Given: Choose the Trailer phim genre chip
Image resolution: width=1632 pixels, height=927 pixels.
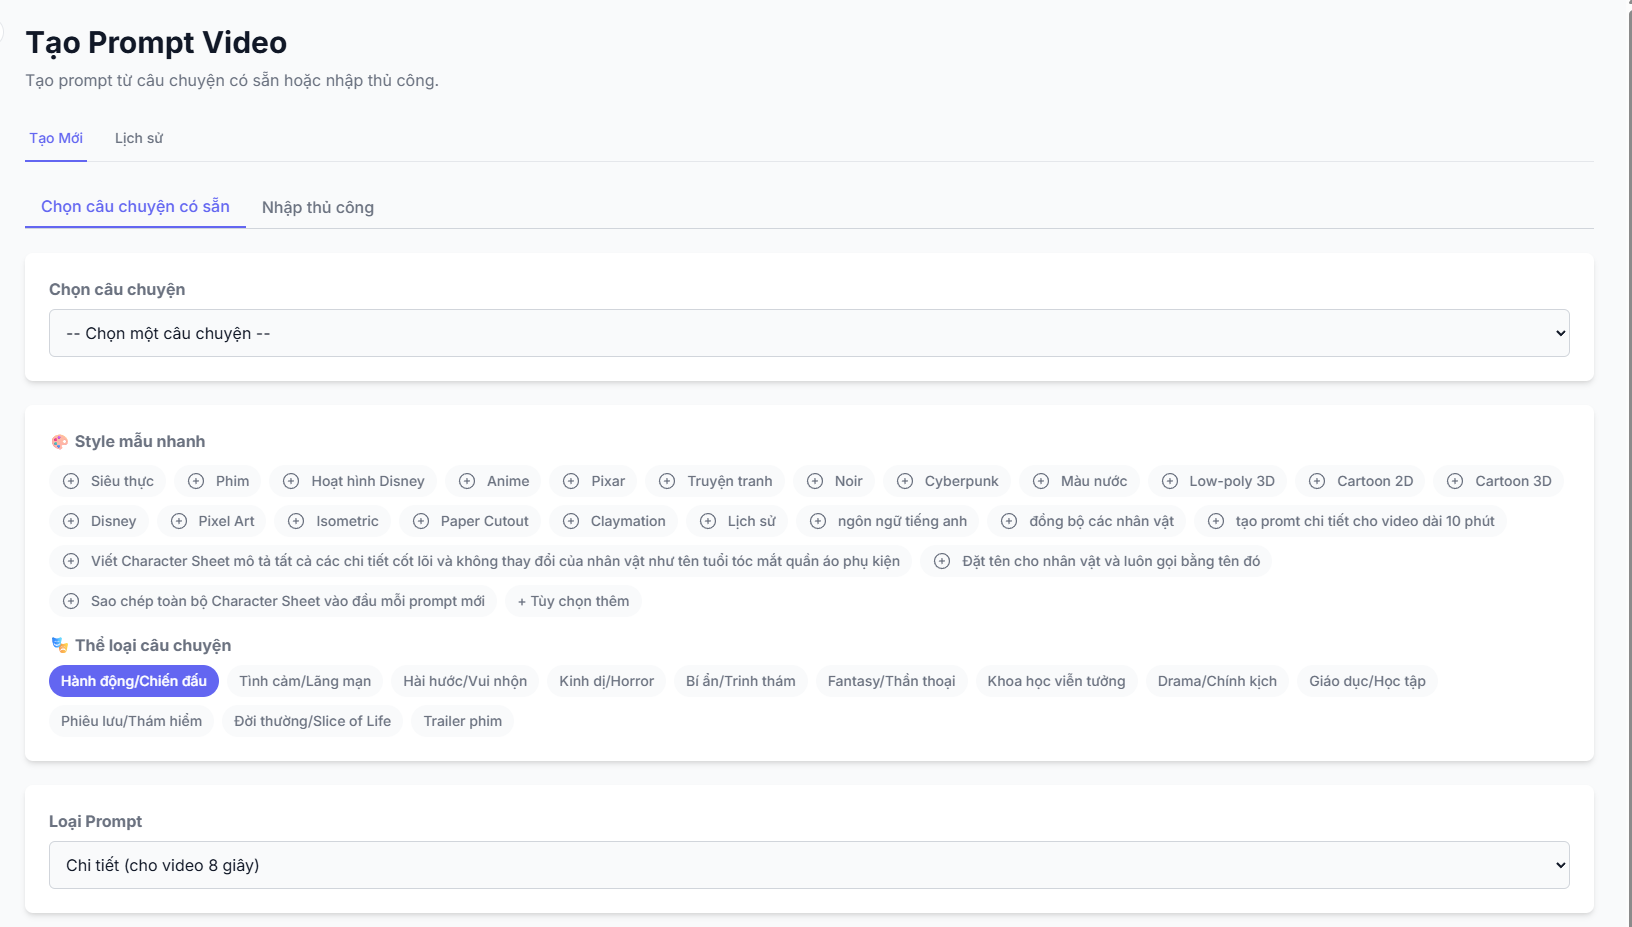Looking at the screenshot, I should point(462,721).
